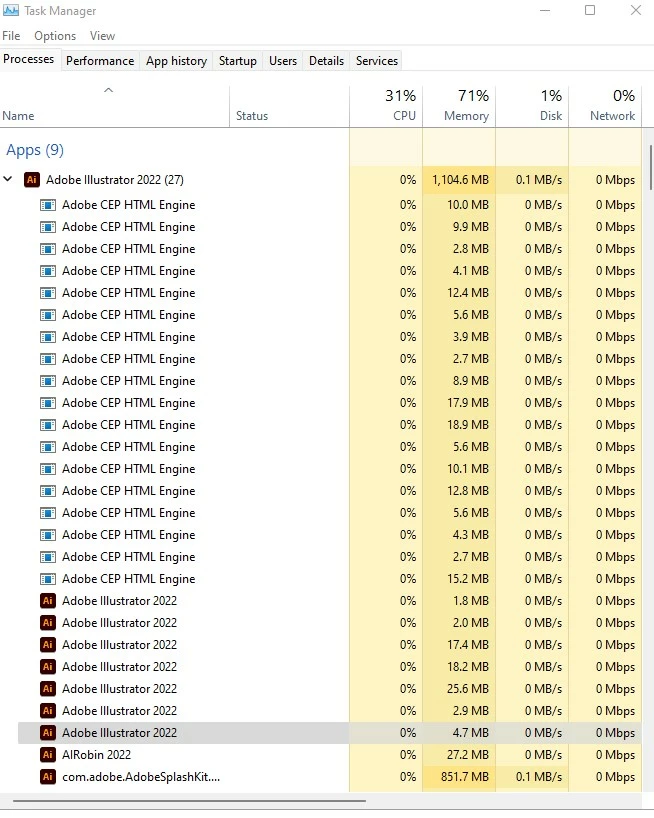Click the 1,104.6 MB memory value
The width and height of the screenshot is (654, 818).
coord(461,179)
